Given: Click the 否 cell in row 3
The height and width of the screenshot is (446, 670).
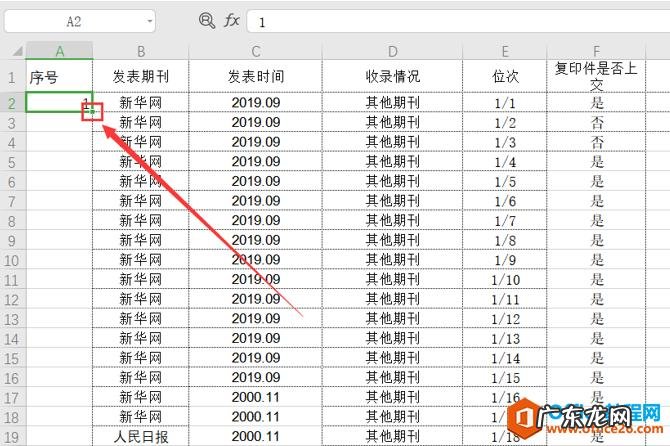Looking at the screenshot, I should pos(596,123).
